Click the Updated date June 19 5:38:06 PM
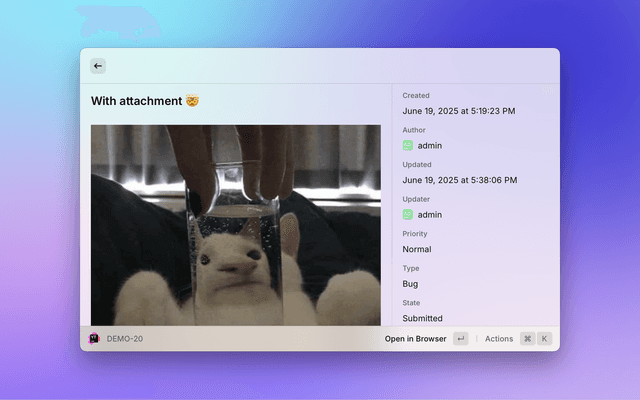Image resolution: width=640 pixels, height=400 pixels. [459, 180]
